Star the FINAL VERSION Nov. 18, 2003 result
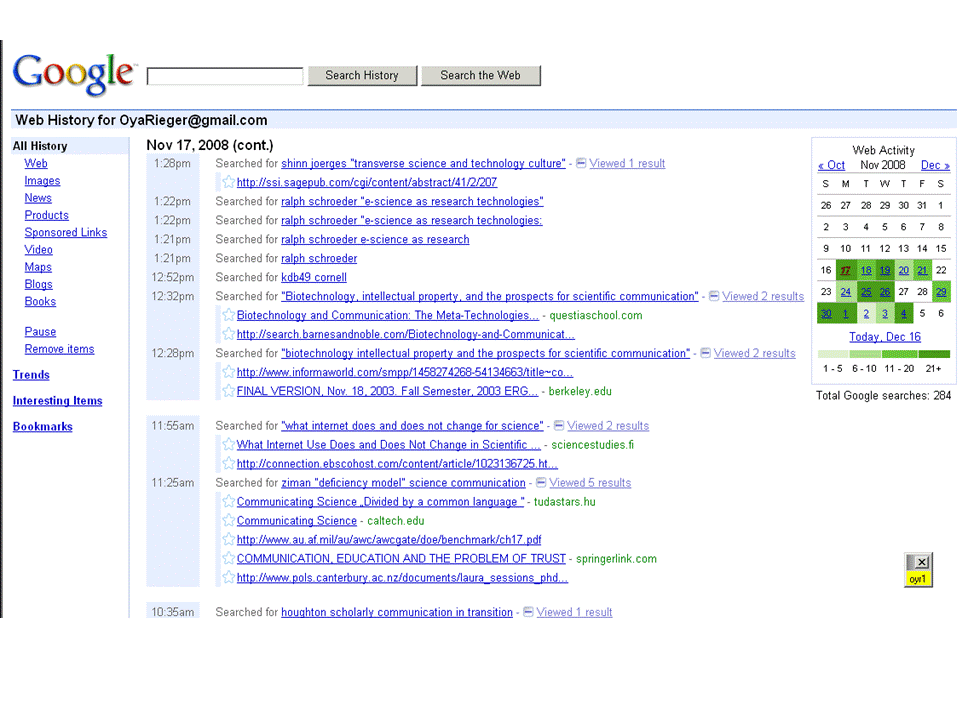The image size is (960, 720). click(228, 391)
